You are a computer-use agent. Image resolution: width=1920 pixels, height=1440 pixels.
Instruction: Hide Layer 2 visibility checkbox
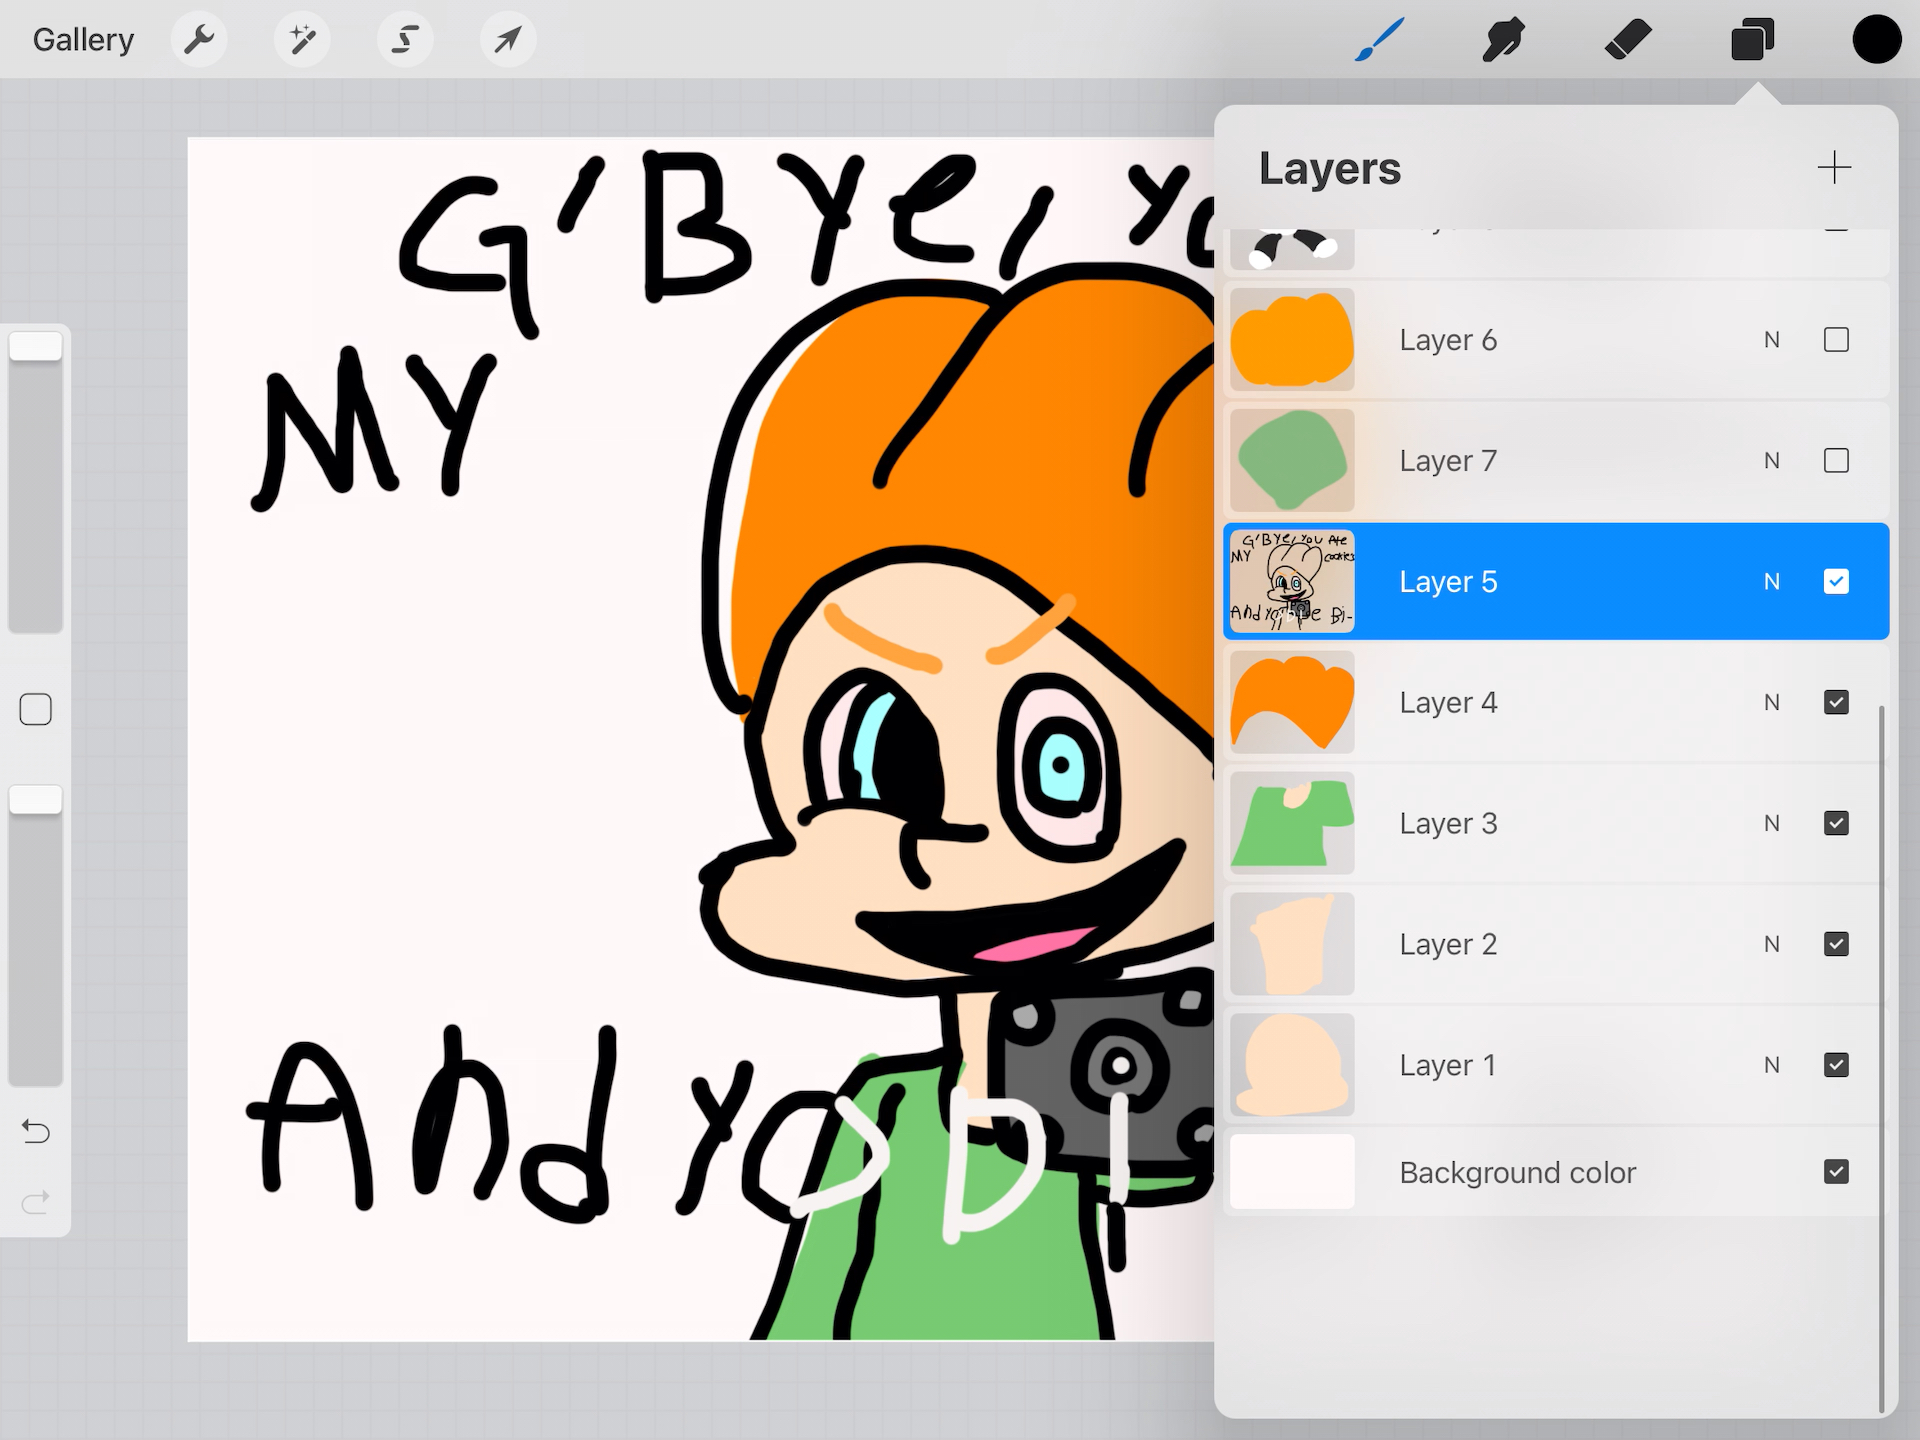coord(1836,944)
